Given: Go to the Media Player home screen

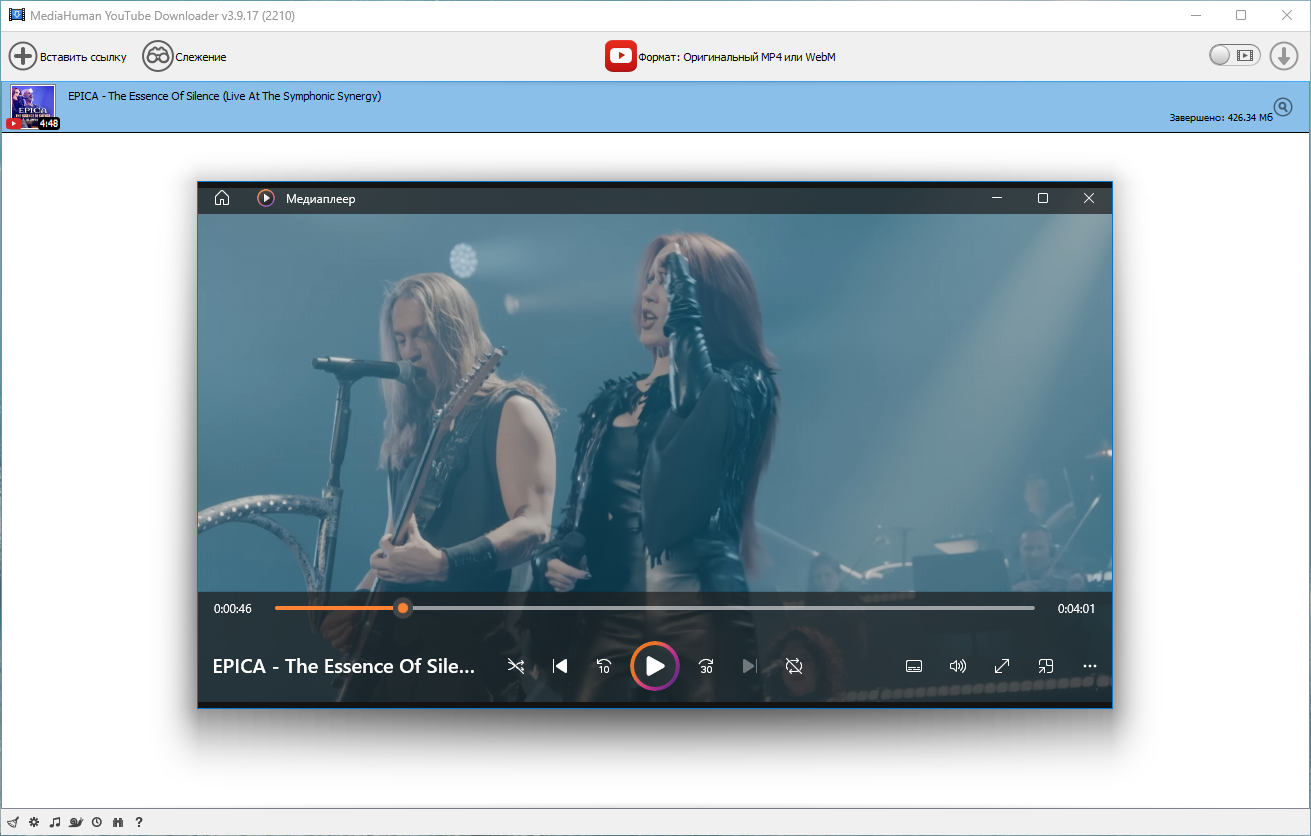Looking at the screenshot, I should pyautogui.click(x=222, y=198).
